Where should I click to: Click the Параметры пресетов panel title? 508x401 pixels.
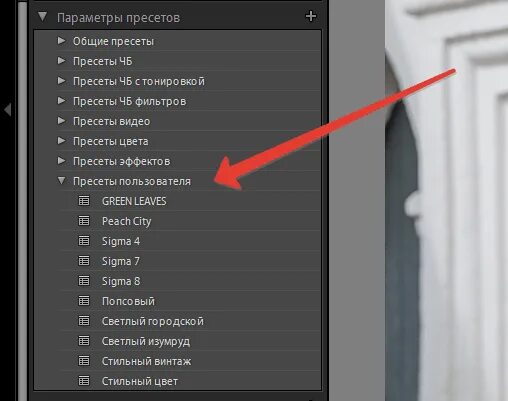click(118, 18)
